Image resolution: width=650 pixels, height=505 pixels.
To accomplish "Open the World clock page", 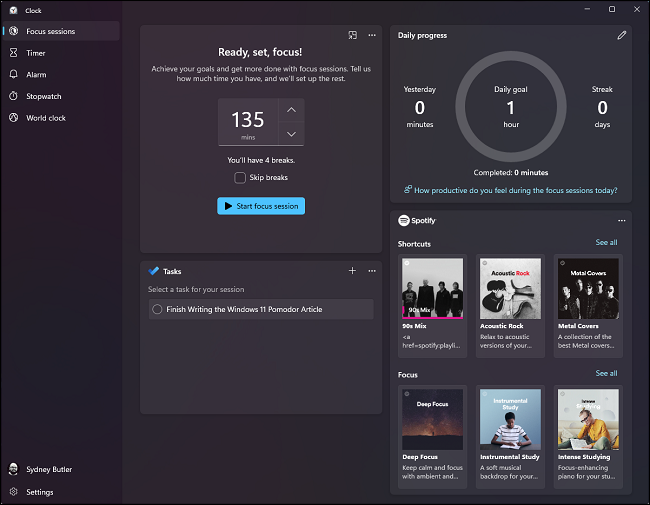I will (45, 118).
